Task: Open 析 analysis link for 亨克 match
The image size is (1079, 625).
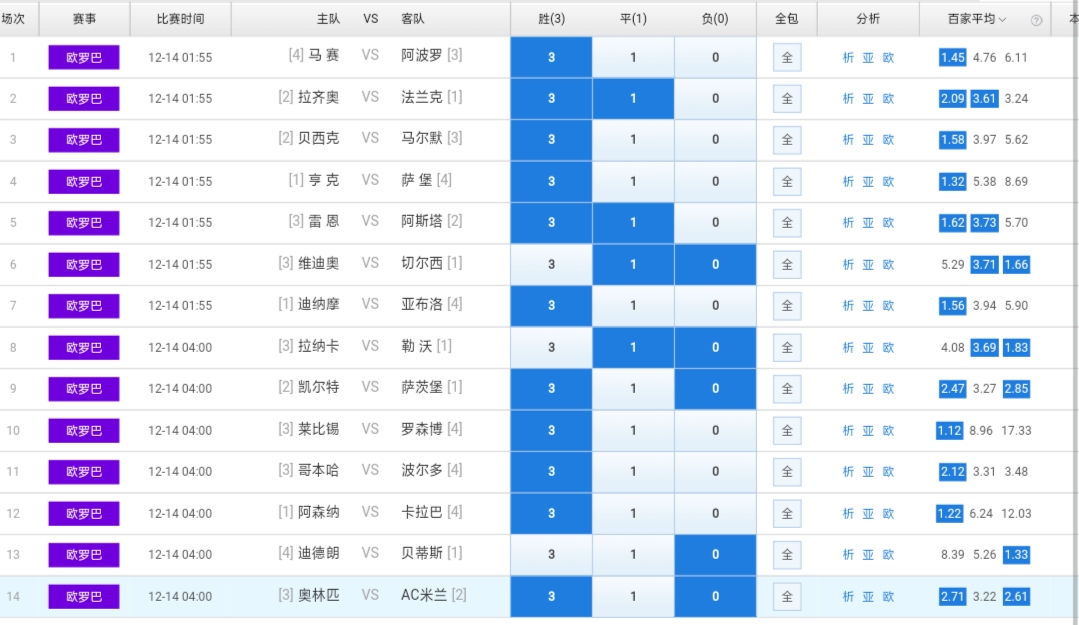Action: [848, 182]
